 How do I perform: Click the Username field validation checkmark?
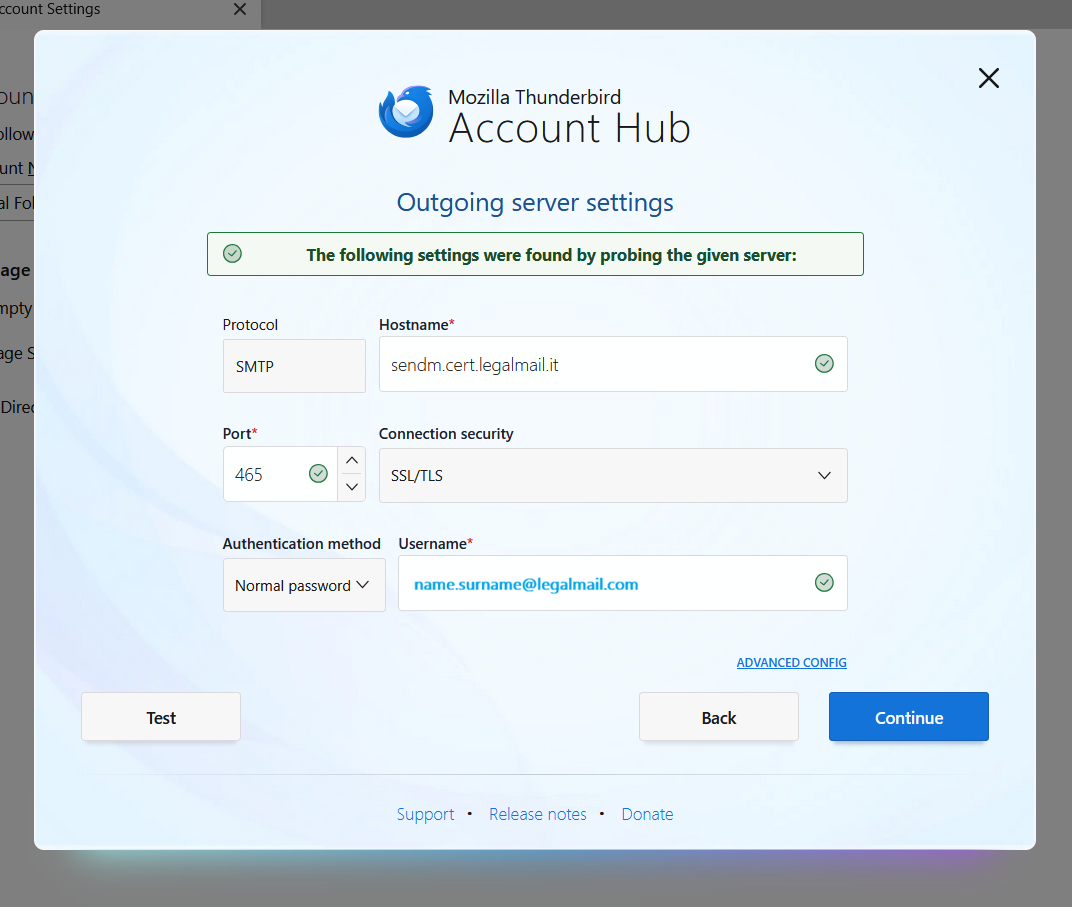point(824,582)
